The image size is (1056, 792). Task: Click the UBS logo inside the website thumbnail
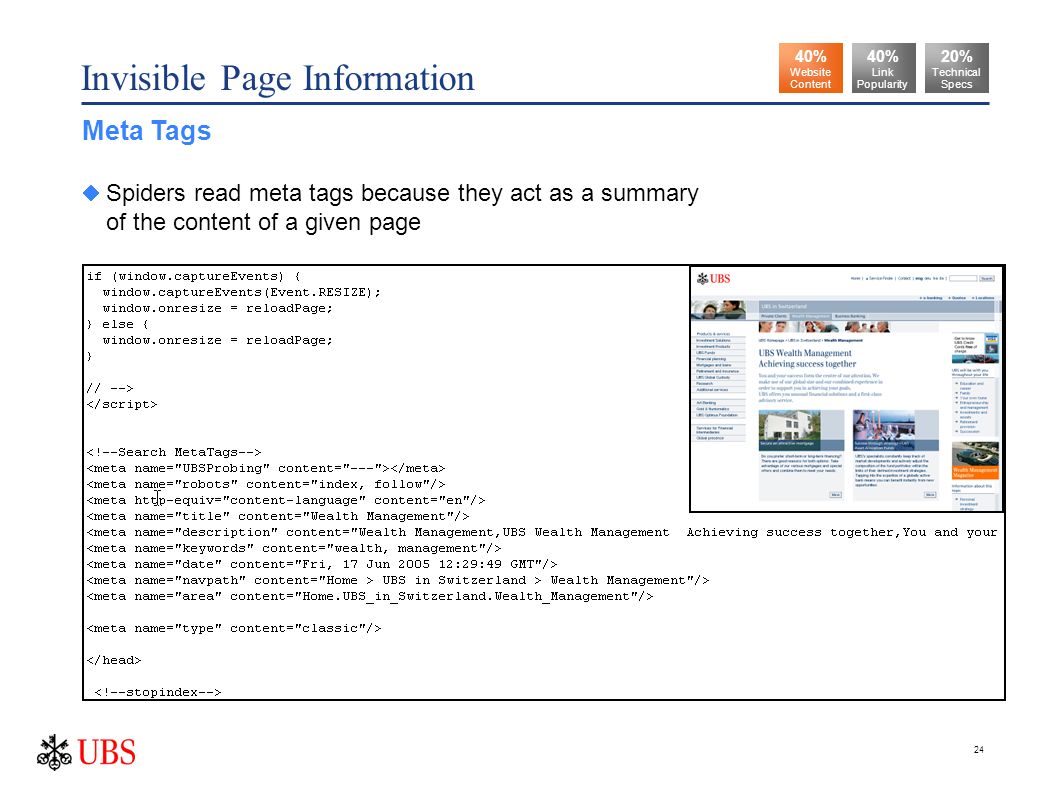coord(713,279)
